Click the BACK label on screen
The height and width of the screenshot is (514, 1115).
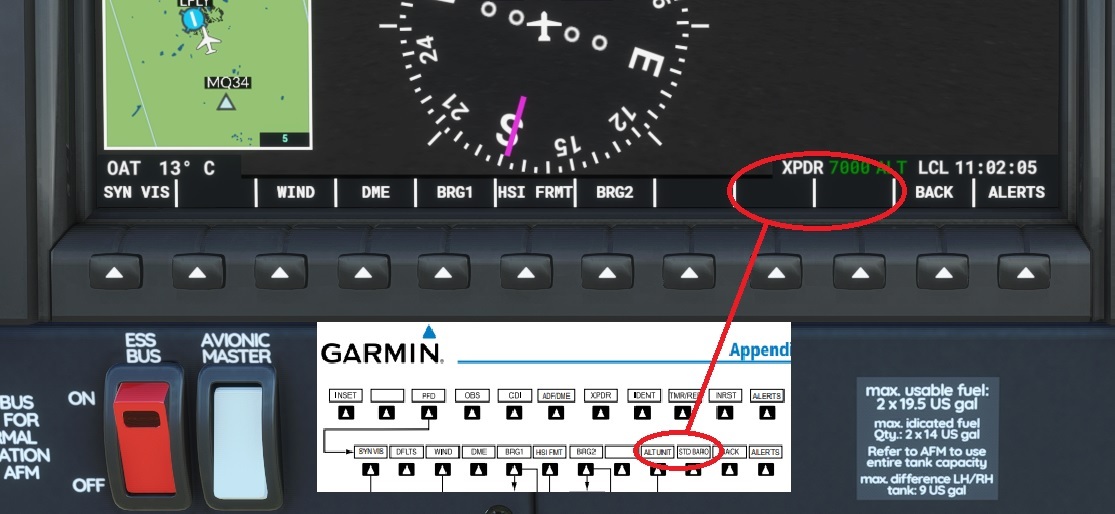point(934,192)
